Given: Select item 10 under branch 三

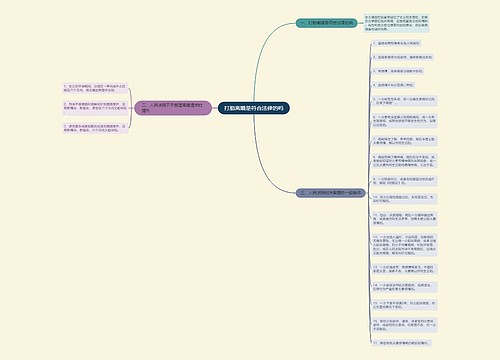Looking at the screenshot, I should click(404, 199).
